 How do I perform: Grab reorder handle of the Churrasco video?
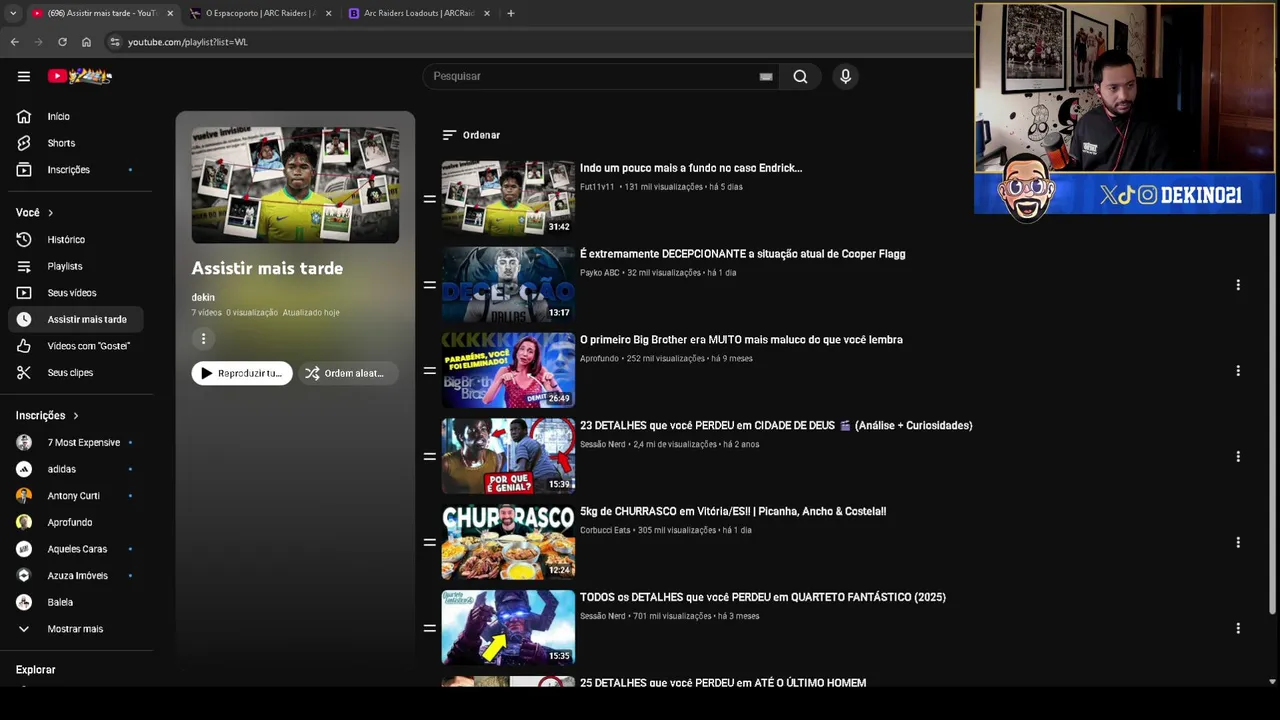[x=429, y=543]
